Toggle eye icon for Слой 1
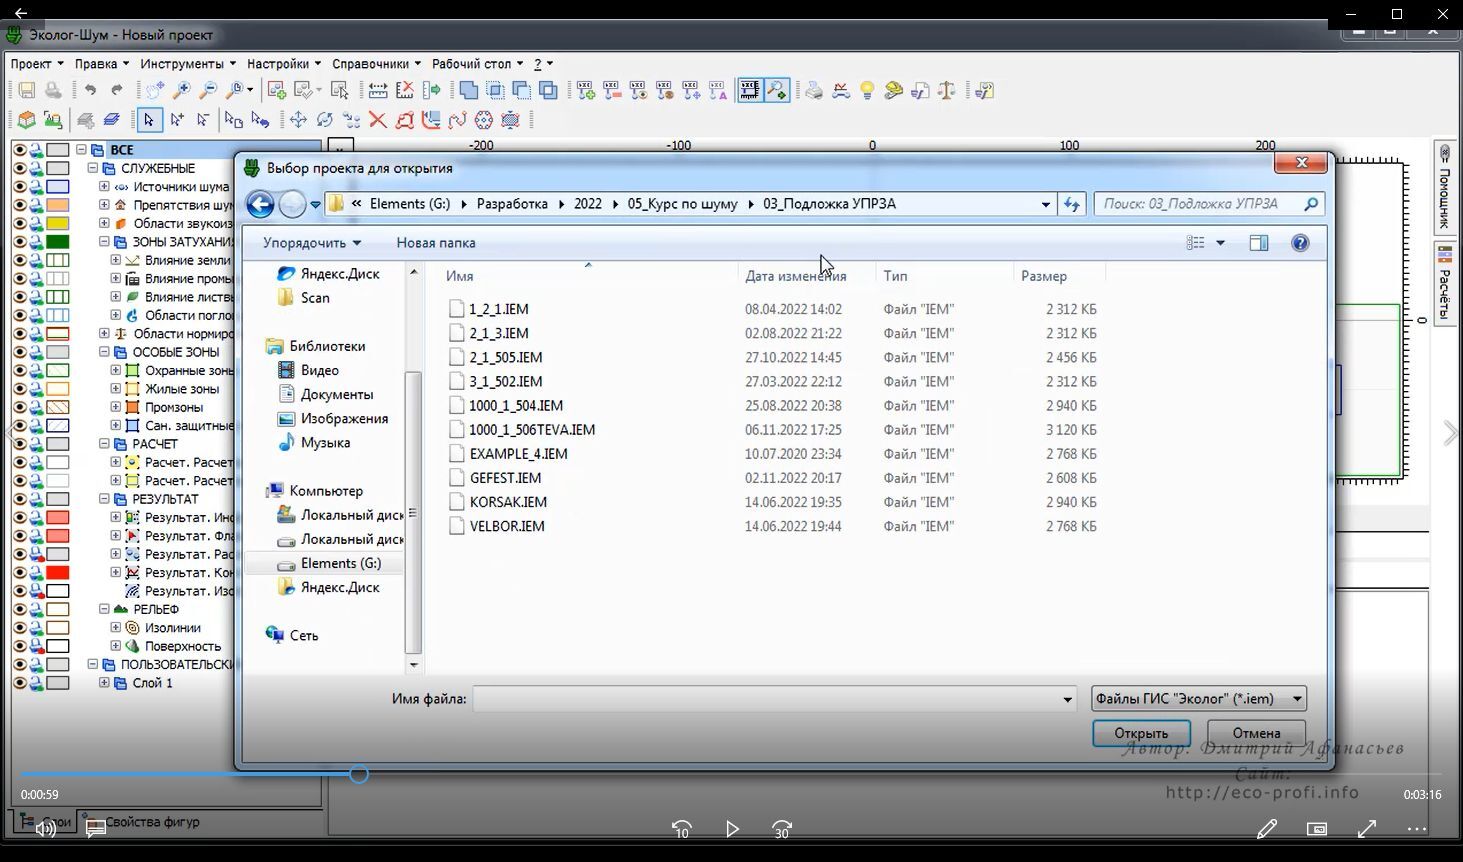Image resolution: width=1463 pixels, height=862 pixels. [19, 683]
